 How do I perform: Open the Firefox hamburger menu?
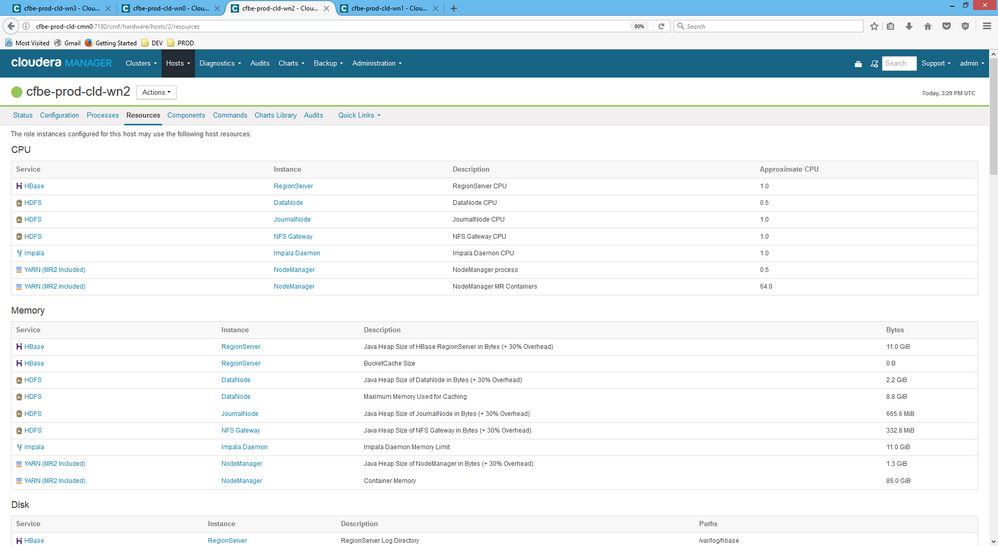point(987,26)
